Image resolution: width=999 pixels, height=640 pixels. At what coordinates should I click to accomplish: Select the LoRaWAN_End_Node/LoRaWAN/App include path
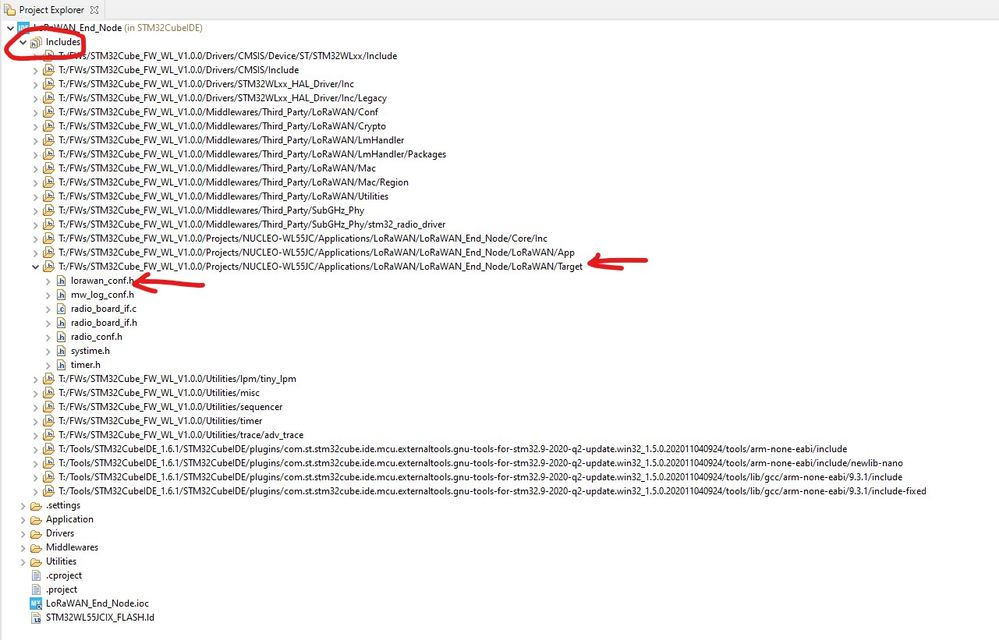click(317, 253)
